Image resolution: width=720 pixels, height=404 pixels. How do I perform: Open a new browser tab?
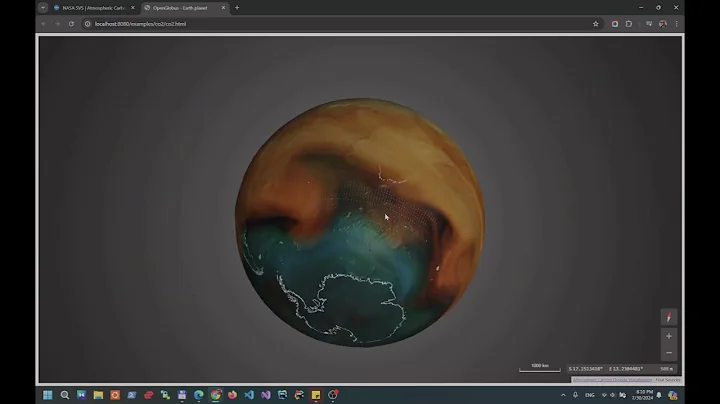coord(237,8)
